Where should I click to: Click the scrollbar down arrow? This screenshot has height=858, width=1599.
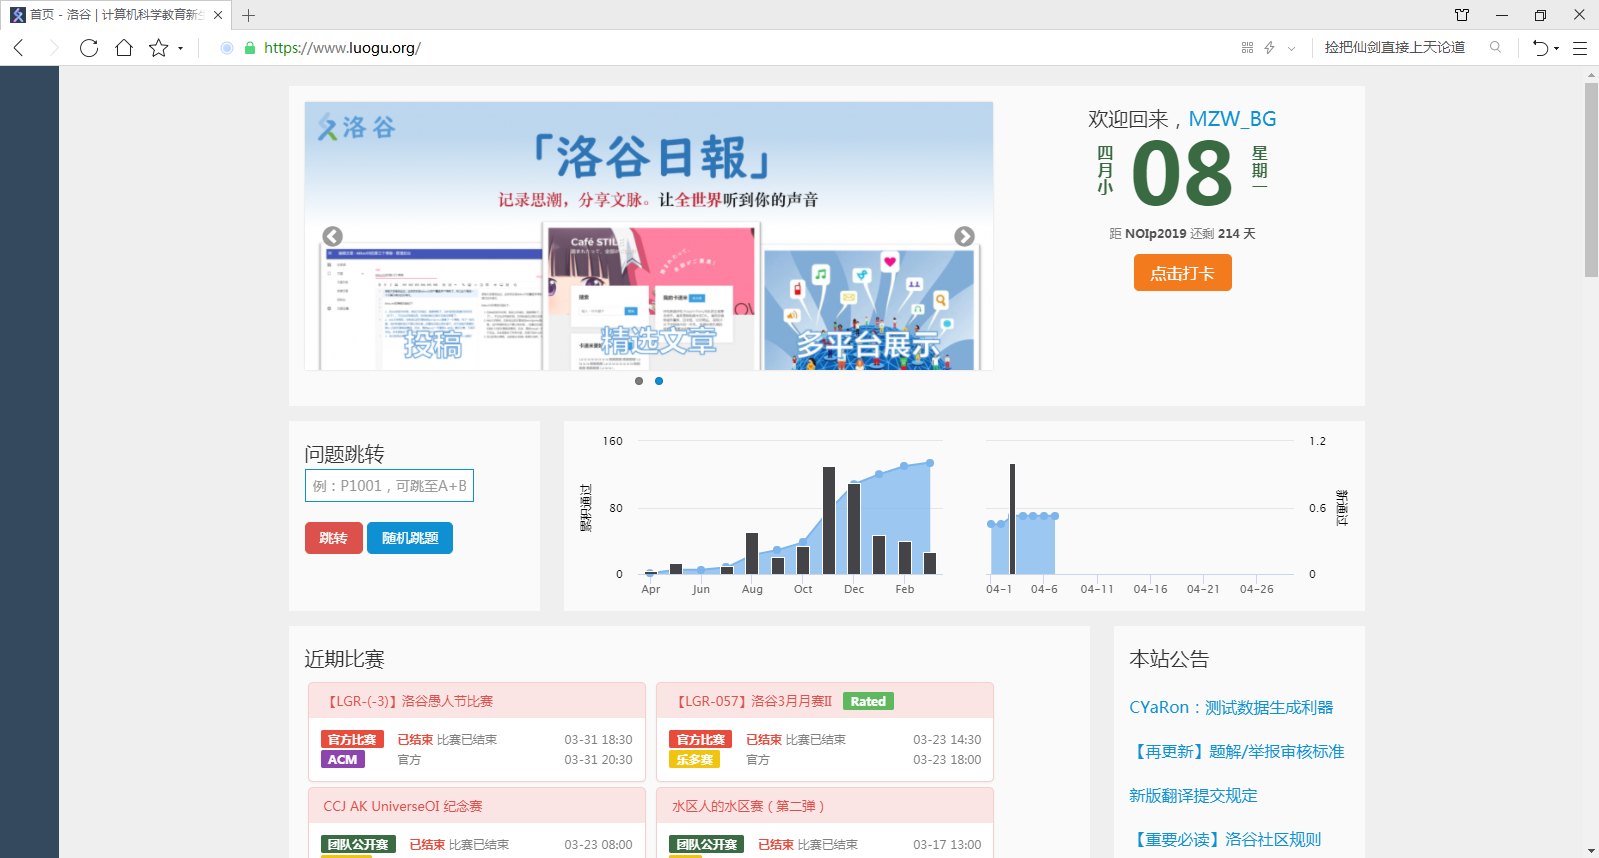click(1591, 851)
